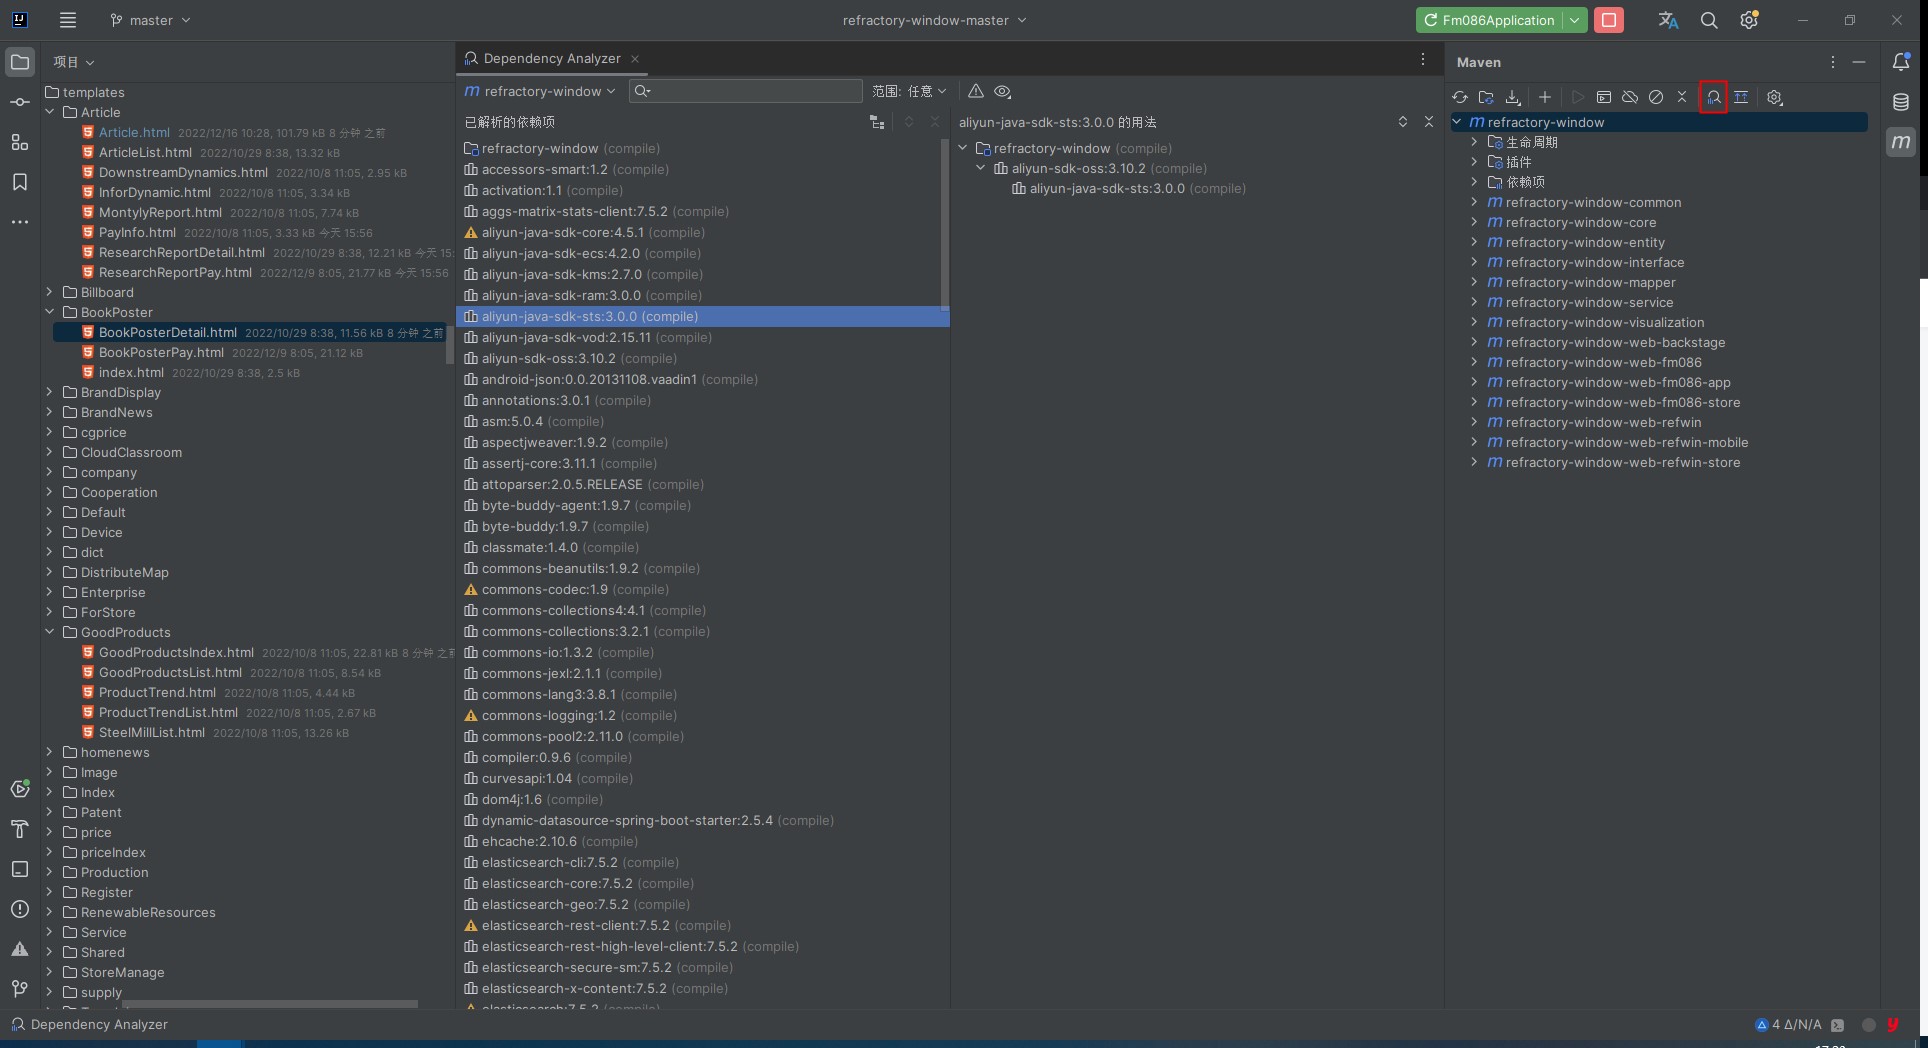Open the Project tool window icon

pos(20,62)
